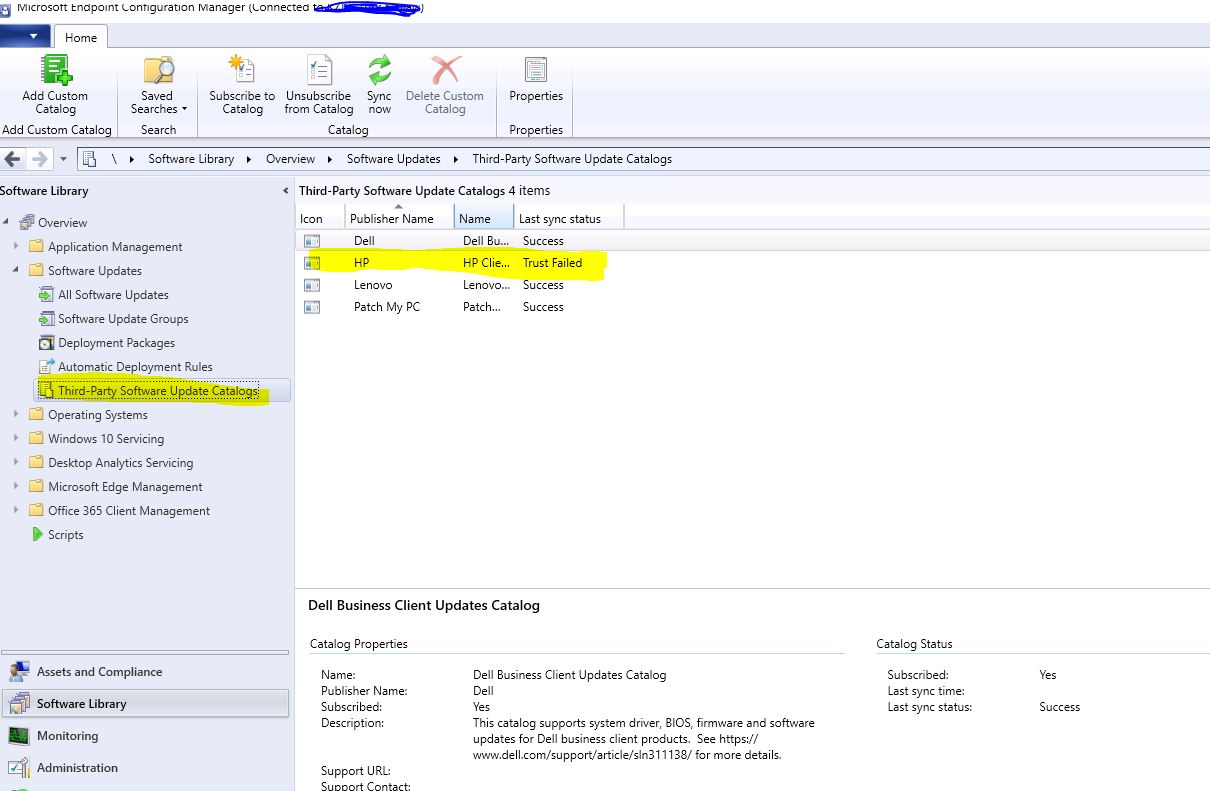This screenshot has width=1210, height=791.
Task: Click the Software Update Groups icon
Action: [x=46, y=318]
